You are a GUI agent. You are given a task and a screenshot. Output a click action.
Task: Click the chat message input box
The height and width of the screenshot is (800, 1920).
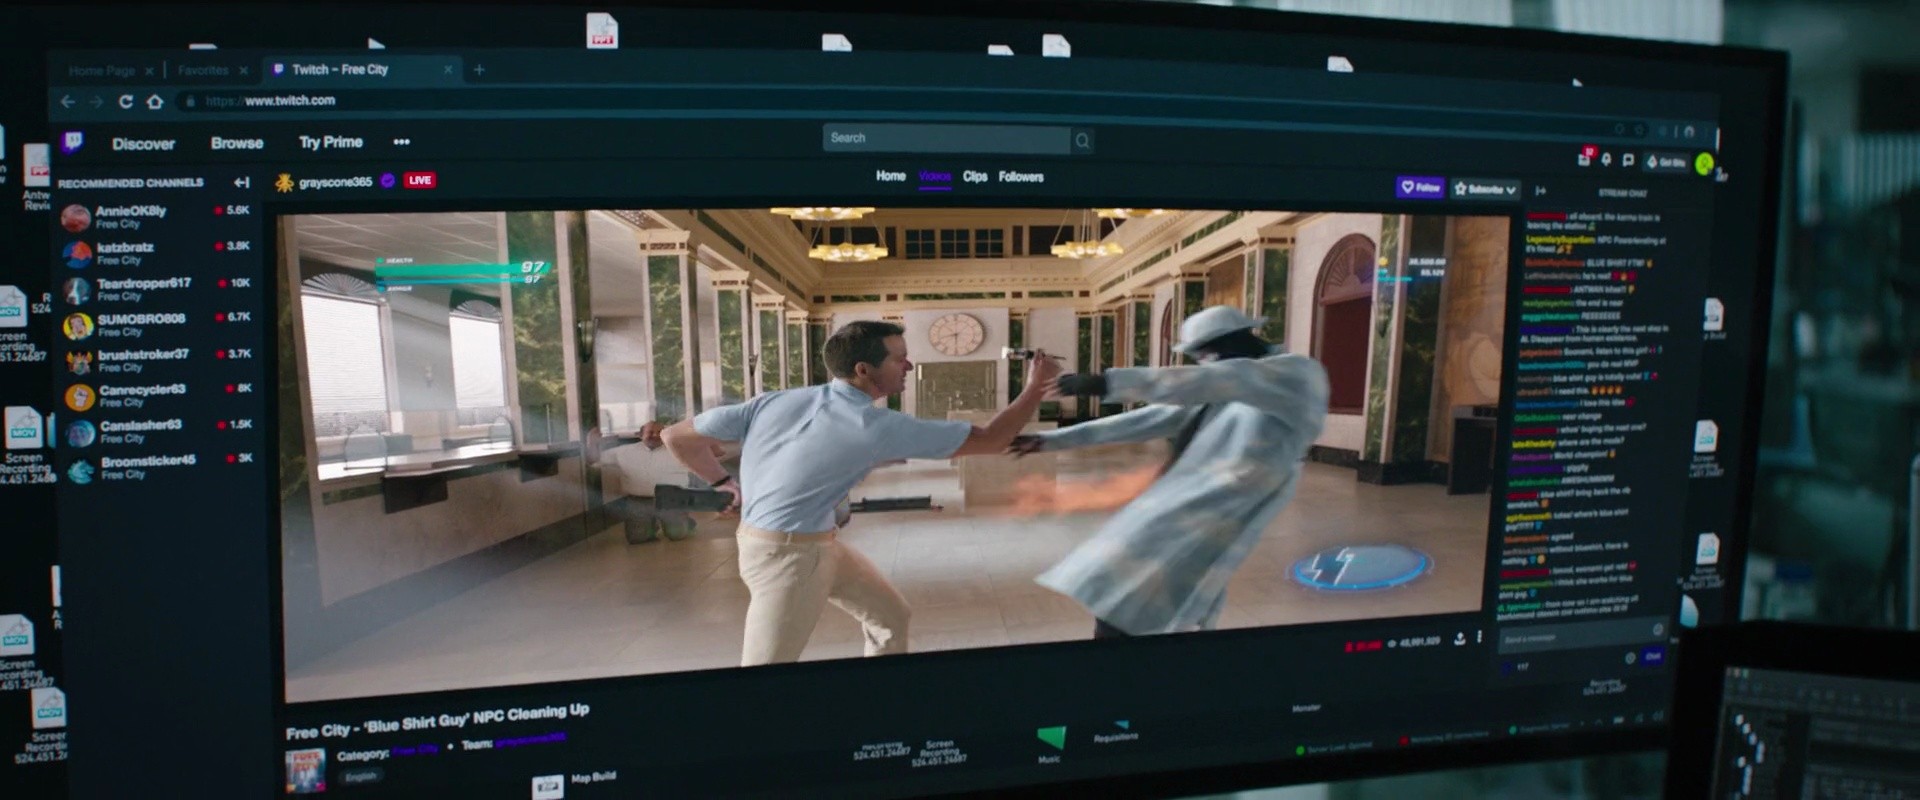click(1581, 635)
